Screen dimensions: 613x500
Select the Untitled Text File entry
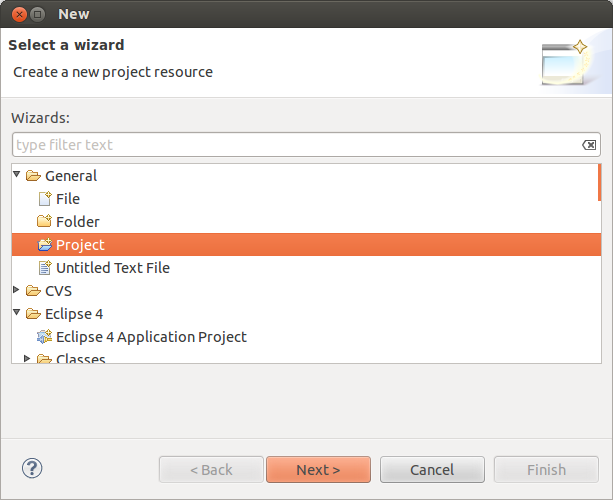tap(112, 268)
